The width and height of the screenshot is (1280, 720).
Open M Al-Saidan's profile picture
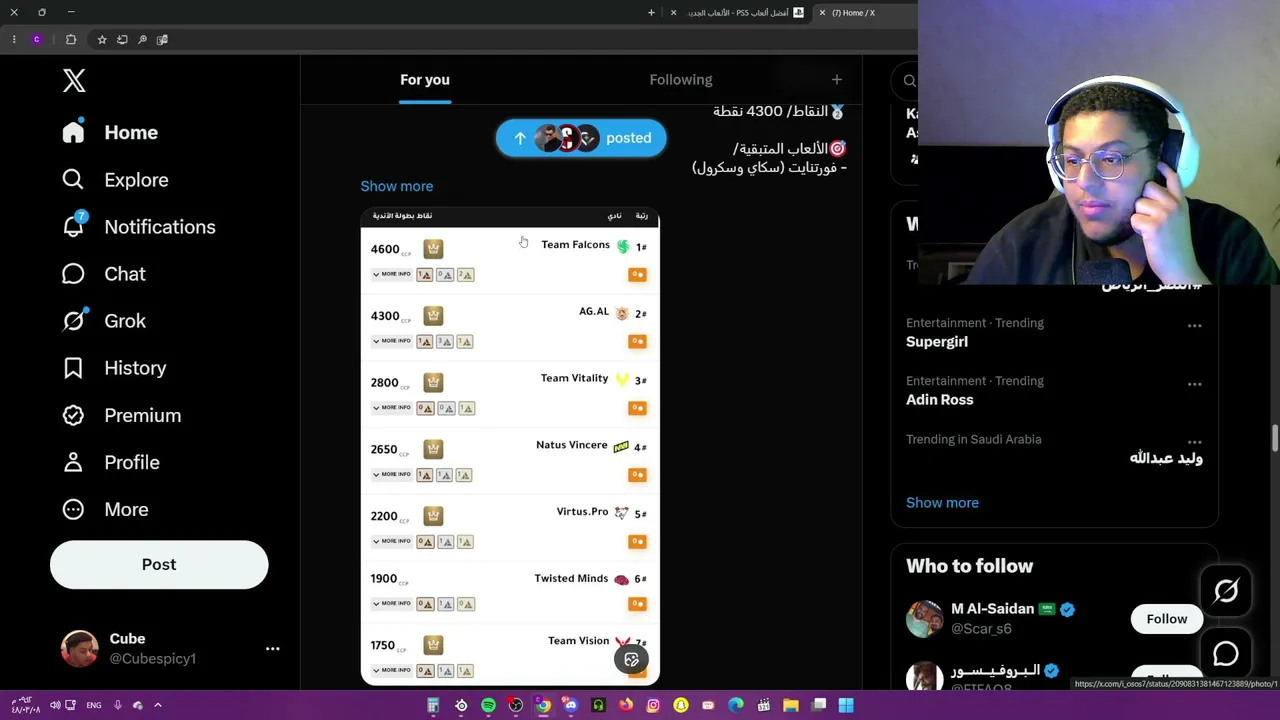click(924, 619)
